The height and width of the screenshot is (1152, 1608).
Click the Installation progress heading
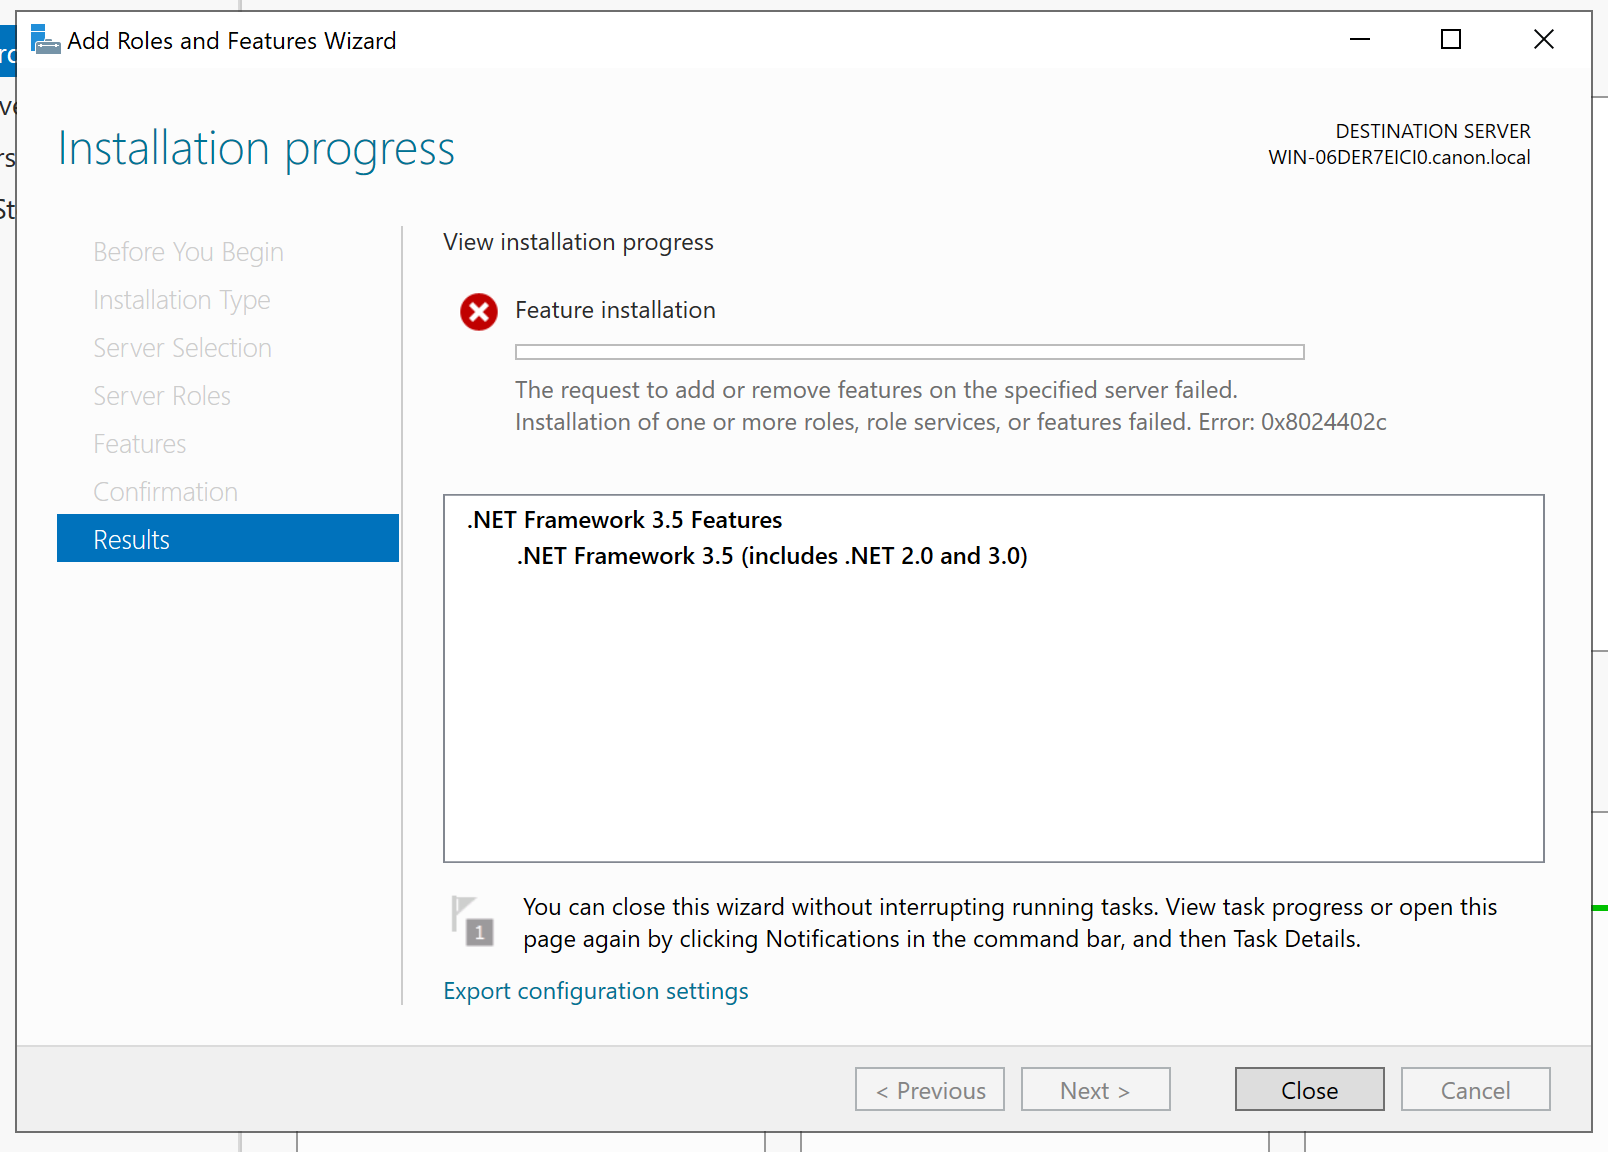257,149
